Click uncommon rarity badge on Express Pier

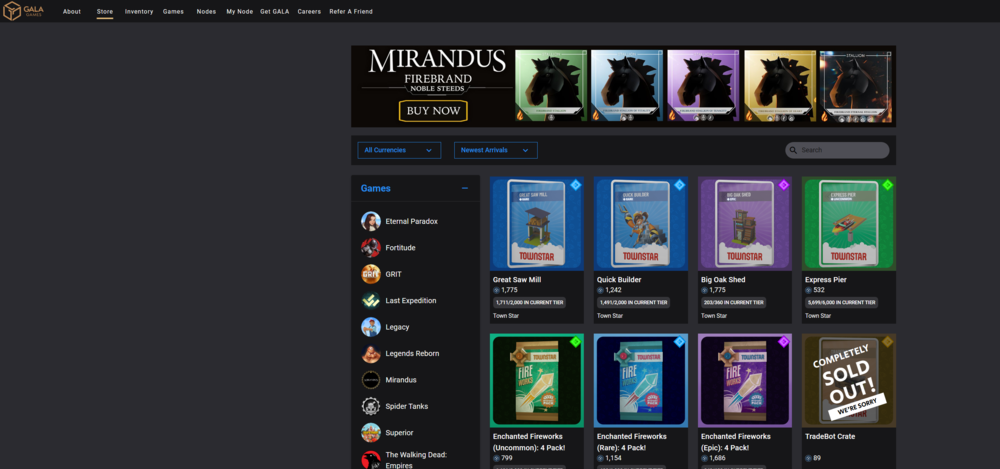pos(888,185)
